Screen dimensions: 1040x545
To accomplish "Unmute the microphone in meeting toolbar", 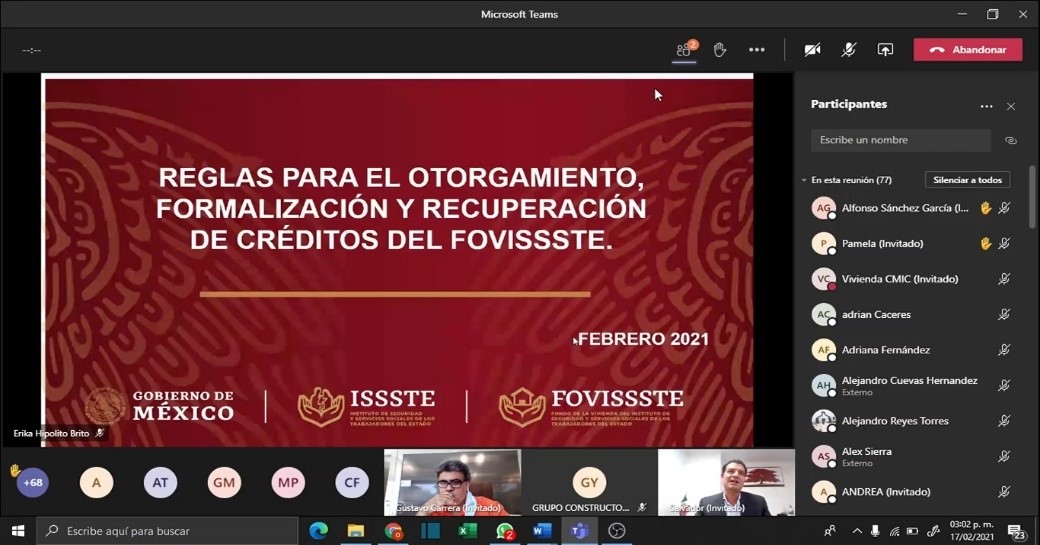I will (848, 50).
